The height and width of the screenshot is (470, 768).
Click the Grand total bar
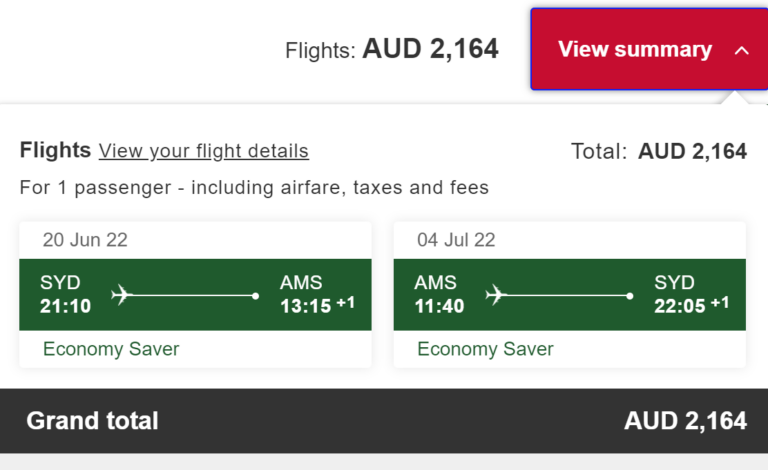click(384, 421)
